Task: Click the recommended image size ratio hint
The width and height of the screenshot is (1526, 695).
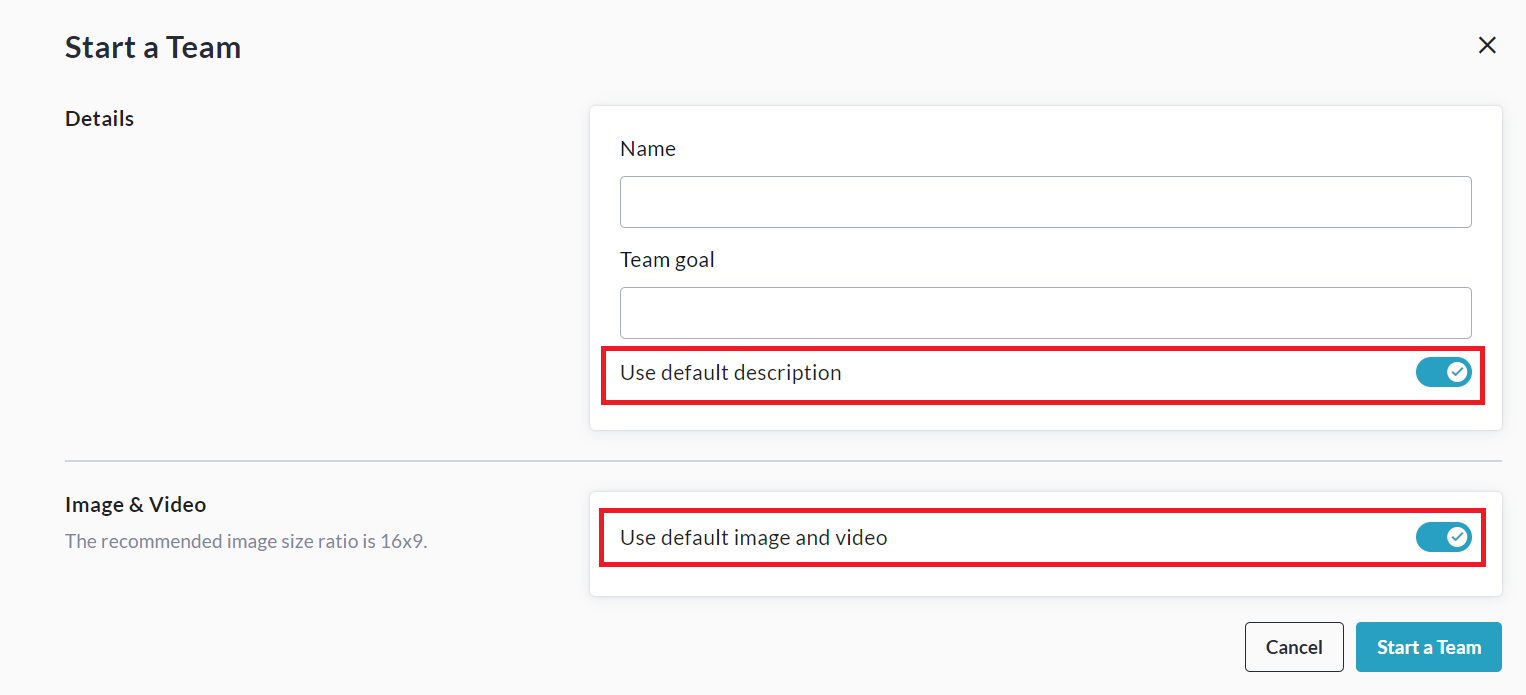Action: [246, 542]
